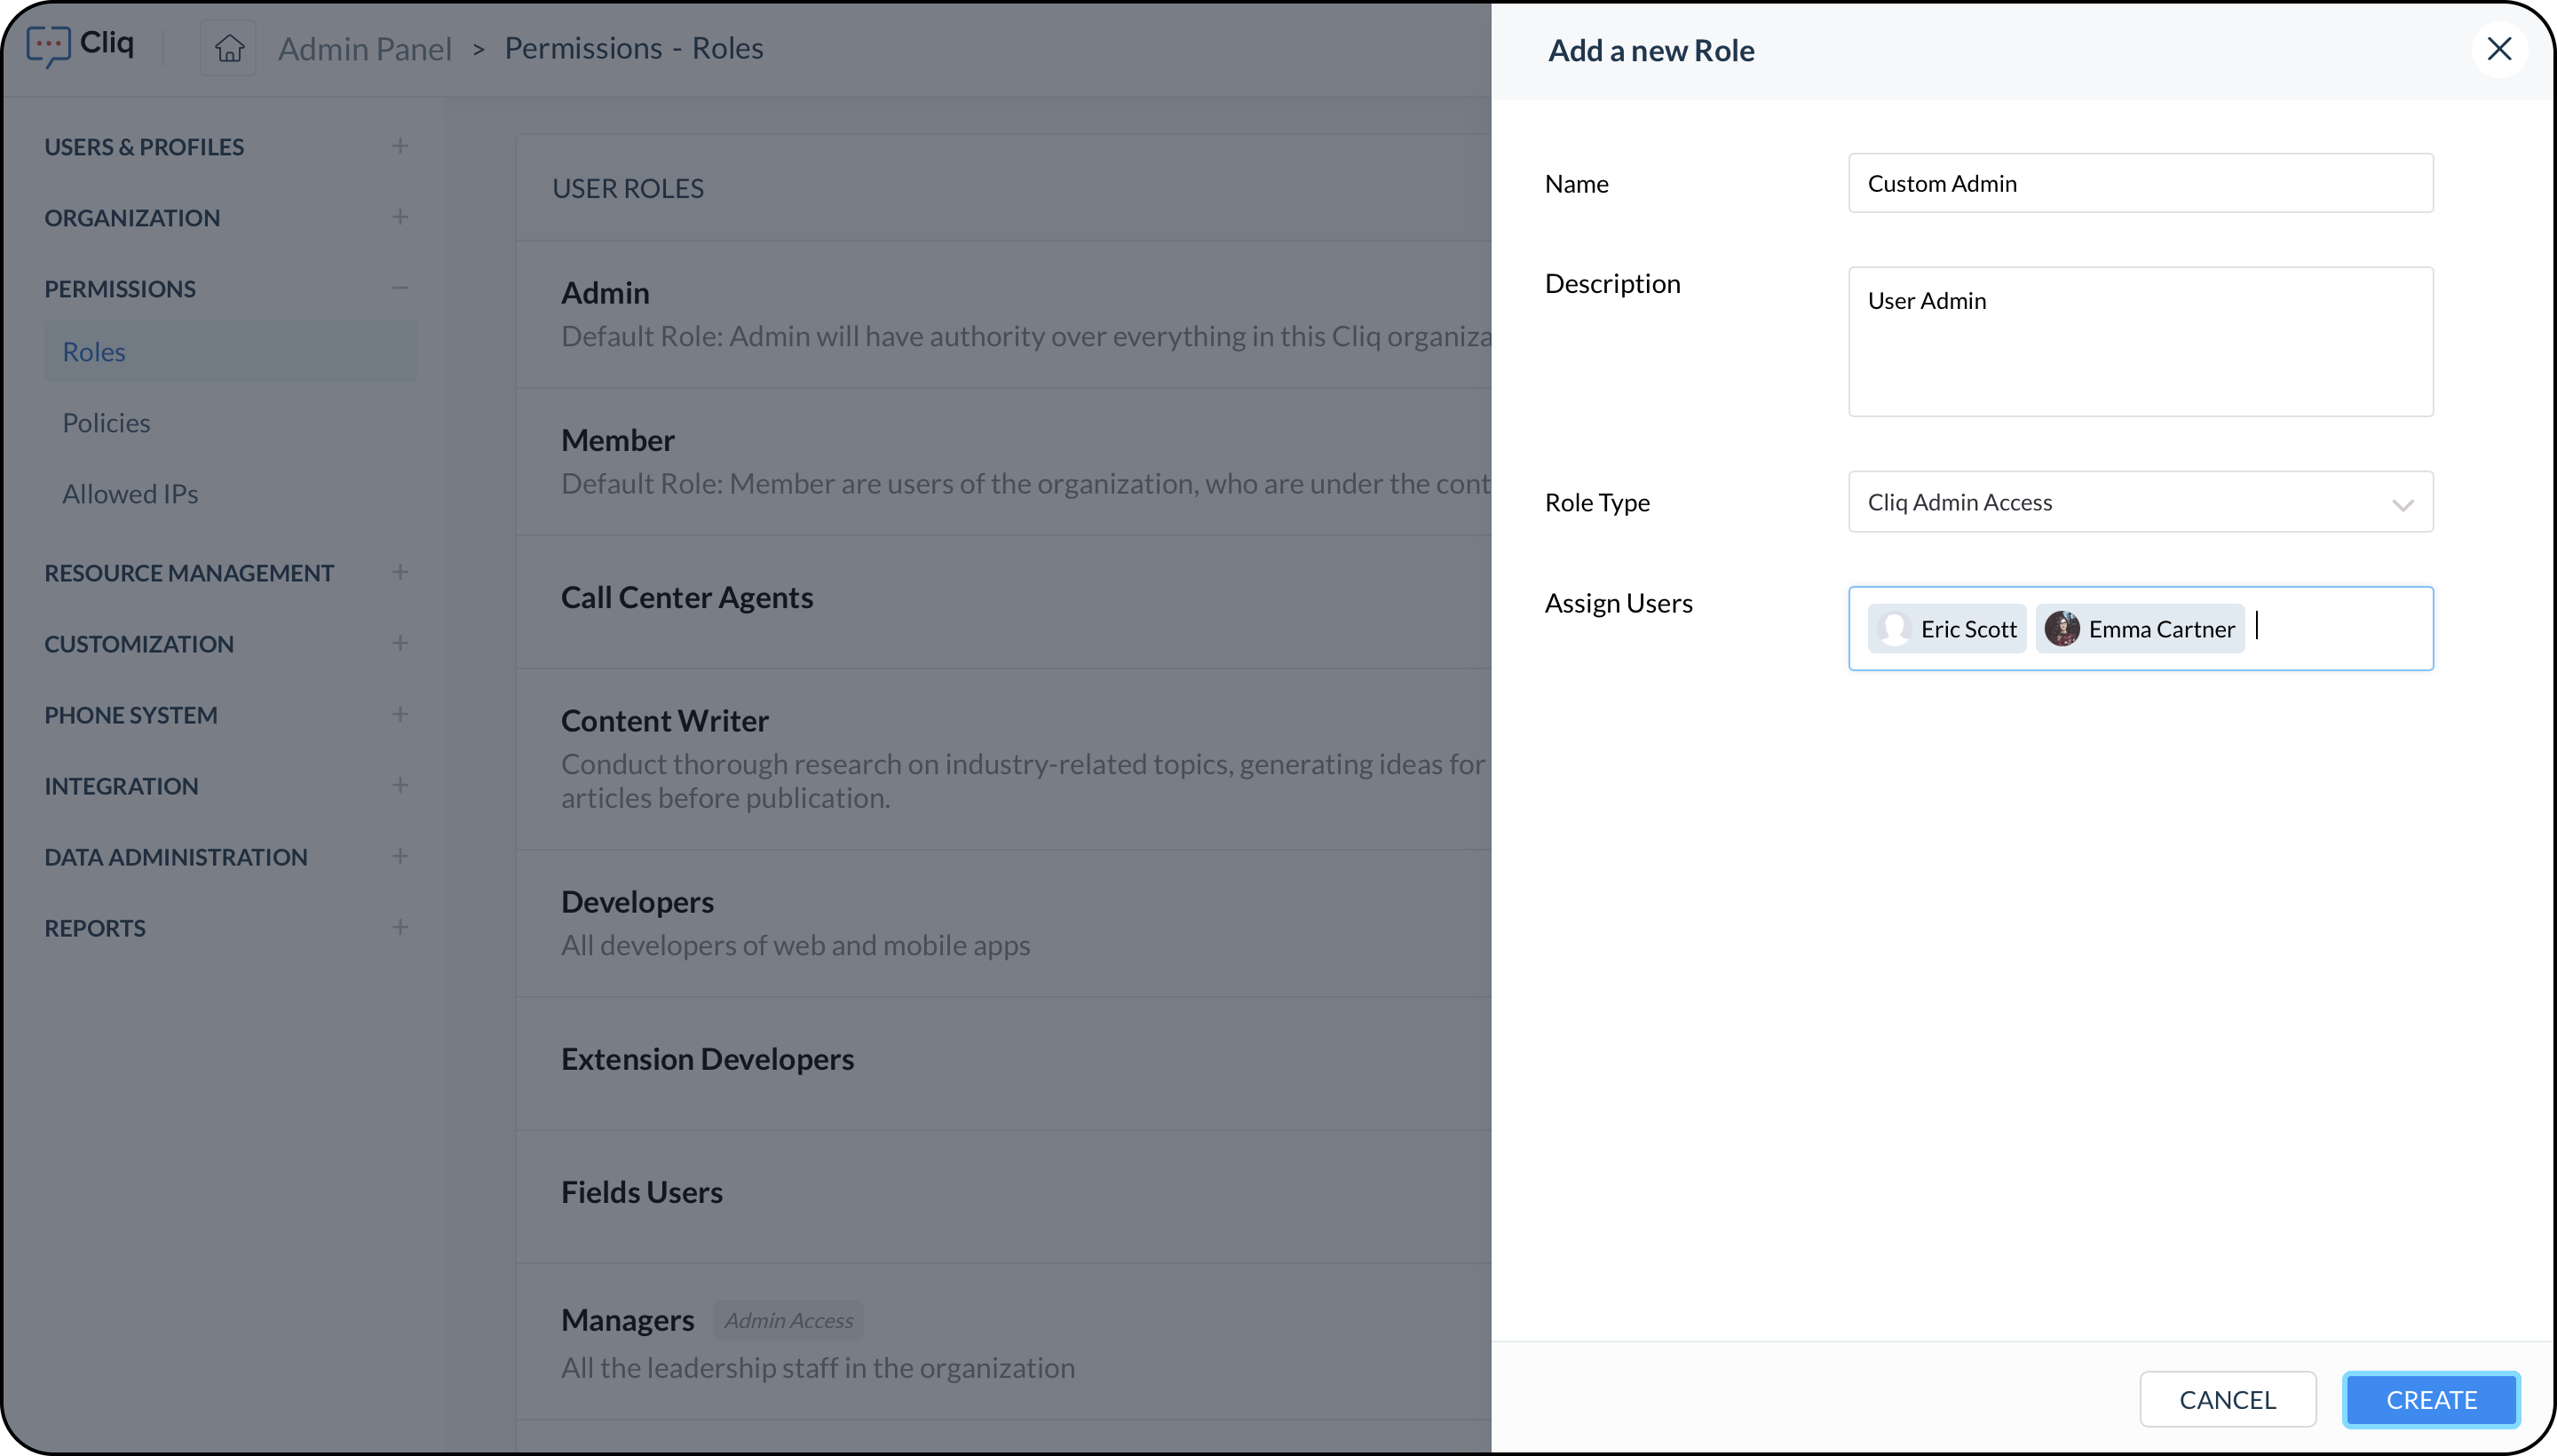Click the Name input field
The image size is (2557, 1456).
pos(2140,183)
